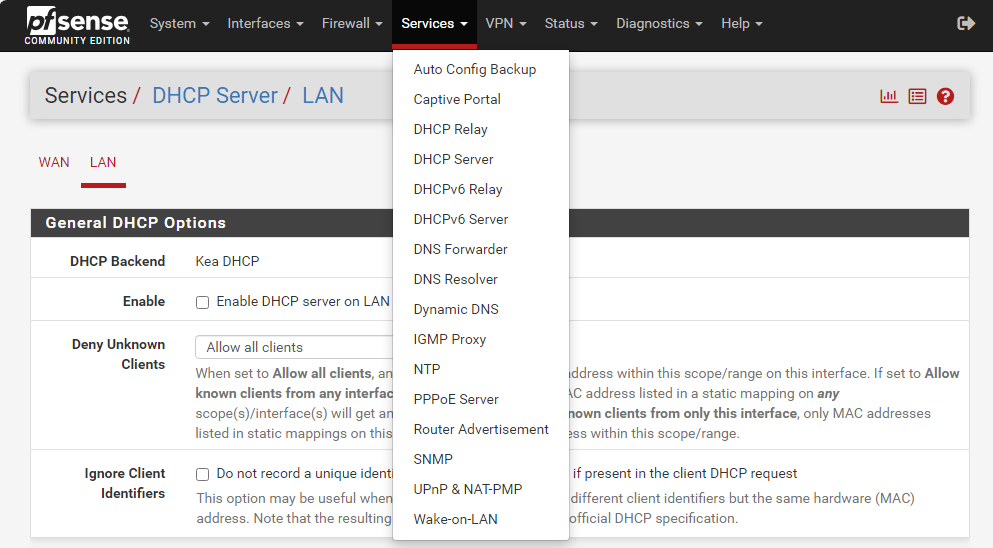Viewport: 993px width, 548px height.
Task: Open the Diagnostics dropdown menu
Action: (659, 23)
